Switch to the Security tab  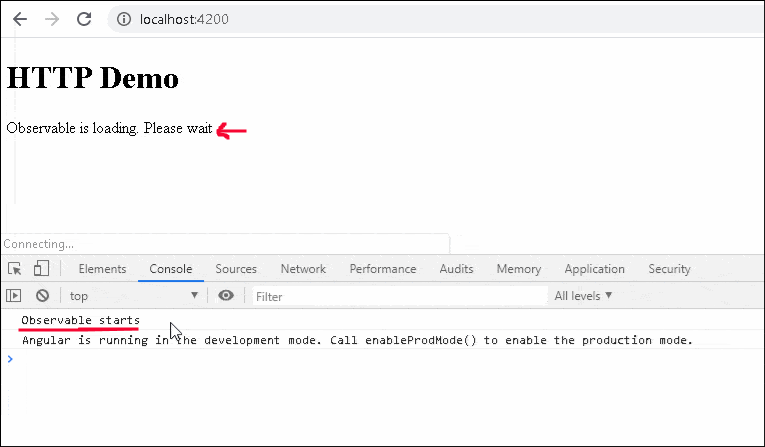(x=669, y=269)
